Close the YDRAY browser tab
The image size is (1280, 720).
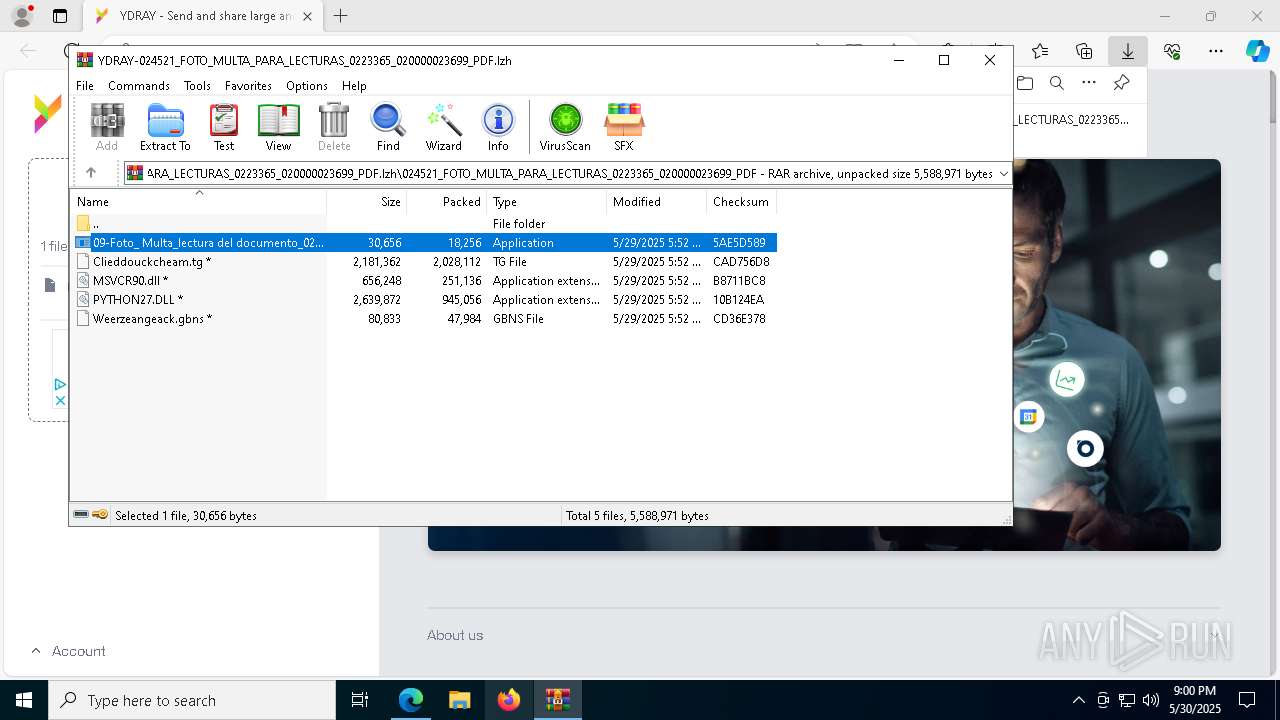point(307,16)
